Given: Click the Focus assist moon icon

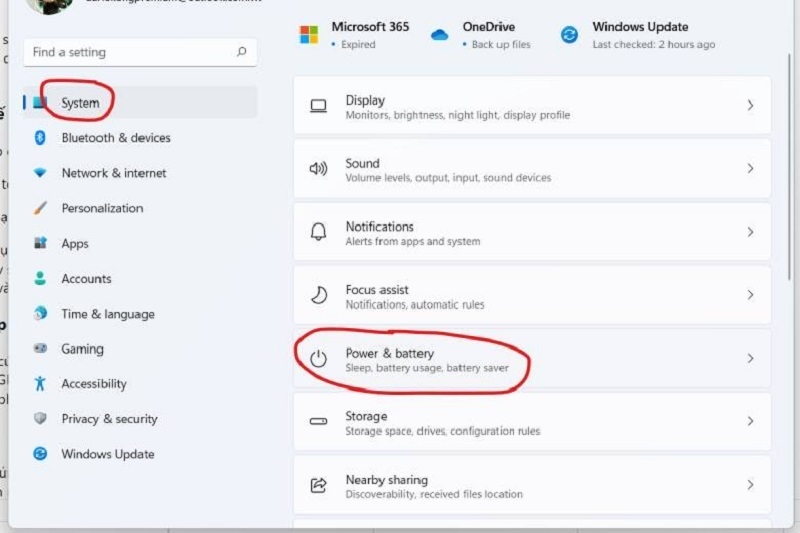Looking at the screenshot, I should pos(318,295).
